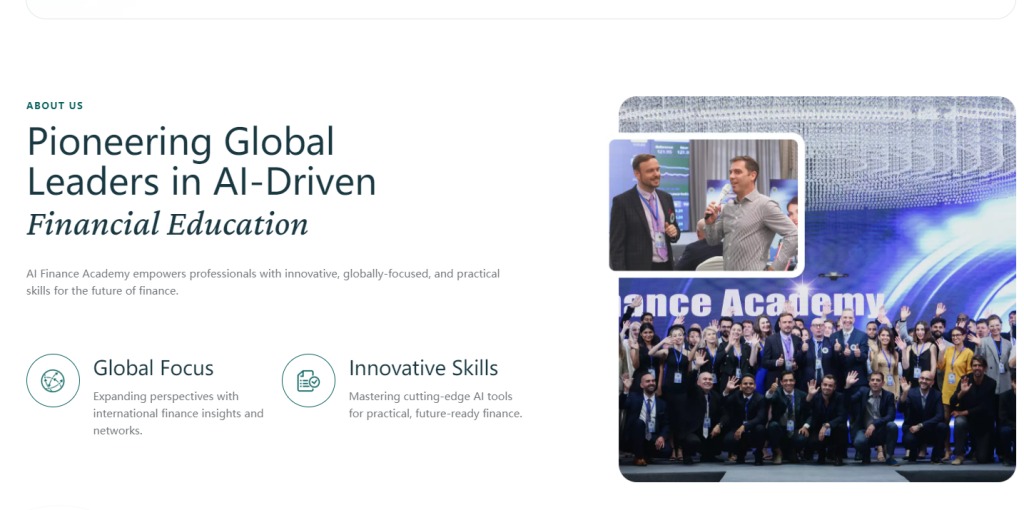Click the Global Focus globe icon
Viewport: 1024px width, 510px height.
coord(53,381)
